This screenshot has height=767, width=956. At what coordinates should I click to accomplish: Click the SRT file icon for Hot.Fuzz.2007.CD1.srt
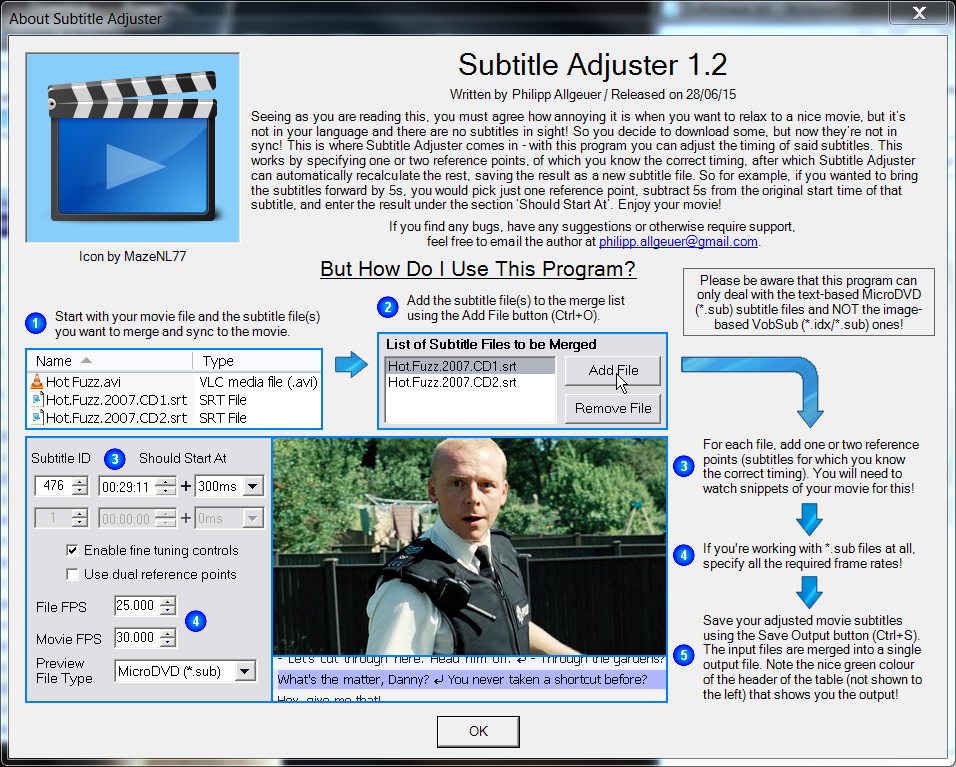37,400
